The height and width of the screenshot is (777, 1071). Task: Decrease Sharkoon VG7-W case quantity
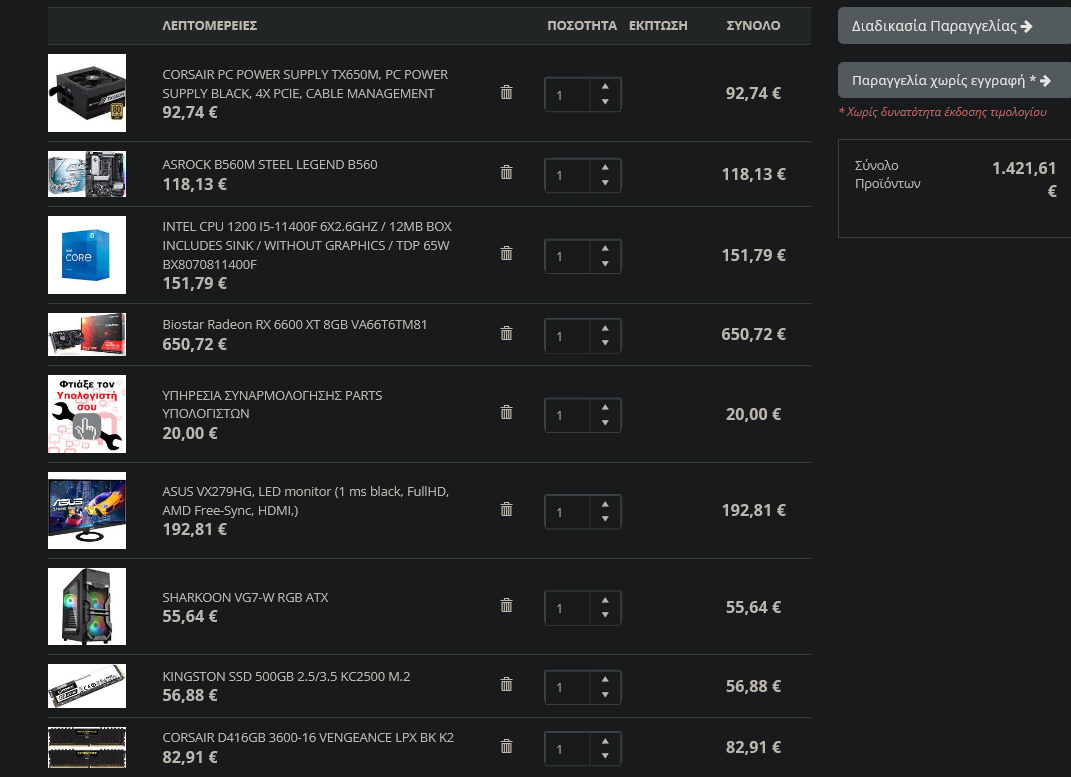(605, 615)
